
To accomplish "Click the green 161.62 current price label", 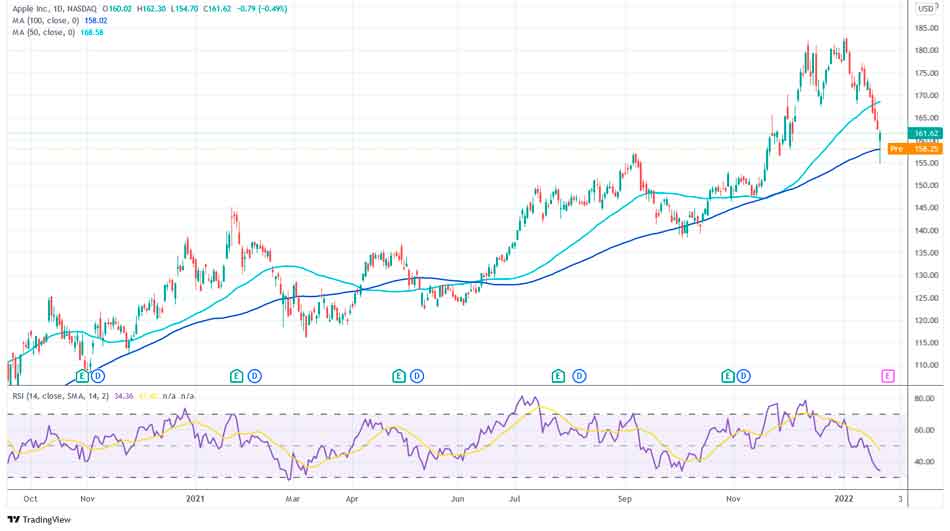I will [x=925, y=133].
